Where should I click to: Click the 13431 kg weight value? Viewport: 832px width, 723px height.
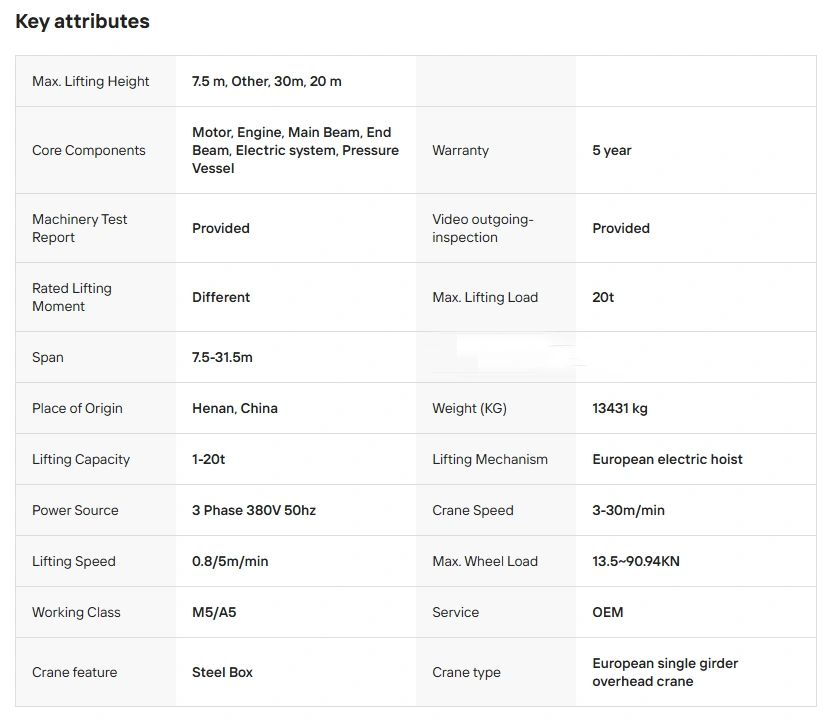[620, 408]
